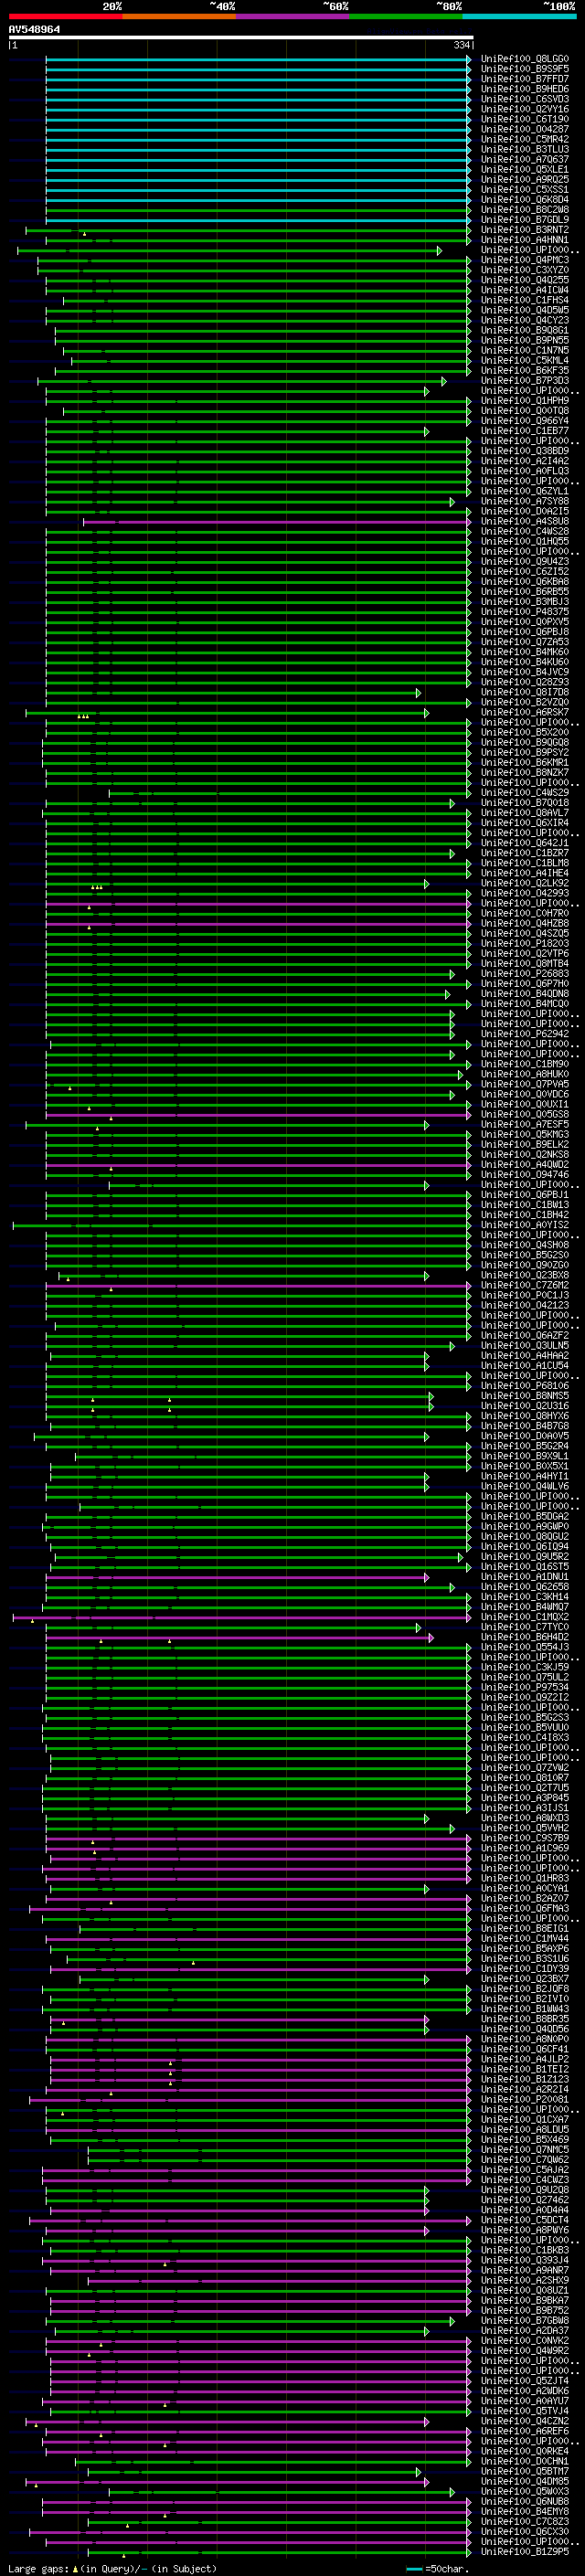Select hit label UniRef100_B9PN55
585x2576 pixels.
(x=525, y=340)
